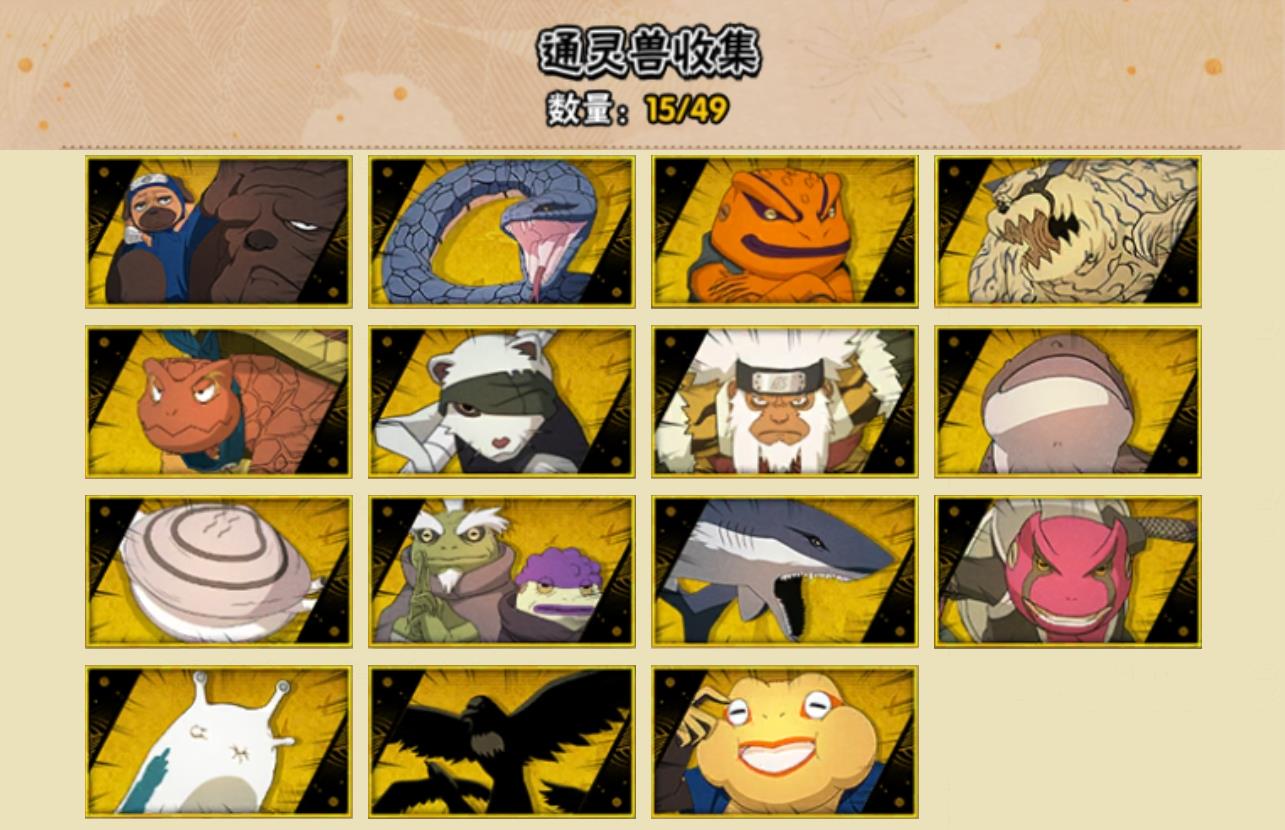Select the giant clam summon card
The height and width of the screenshot is (830, 1285).
[x=218, y=571]
